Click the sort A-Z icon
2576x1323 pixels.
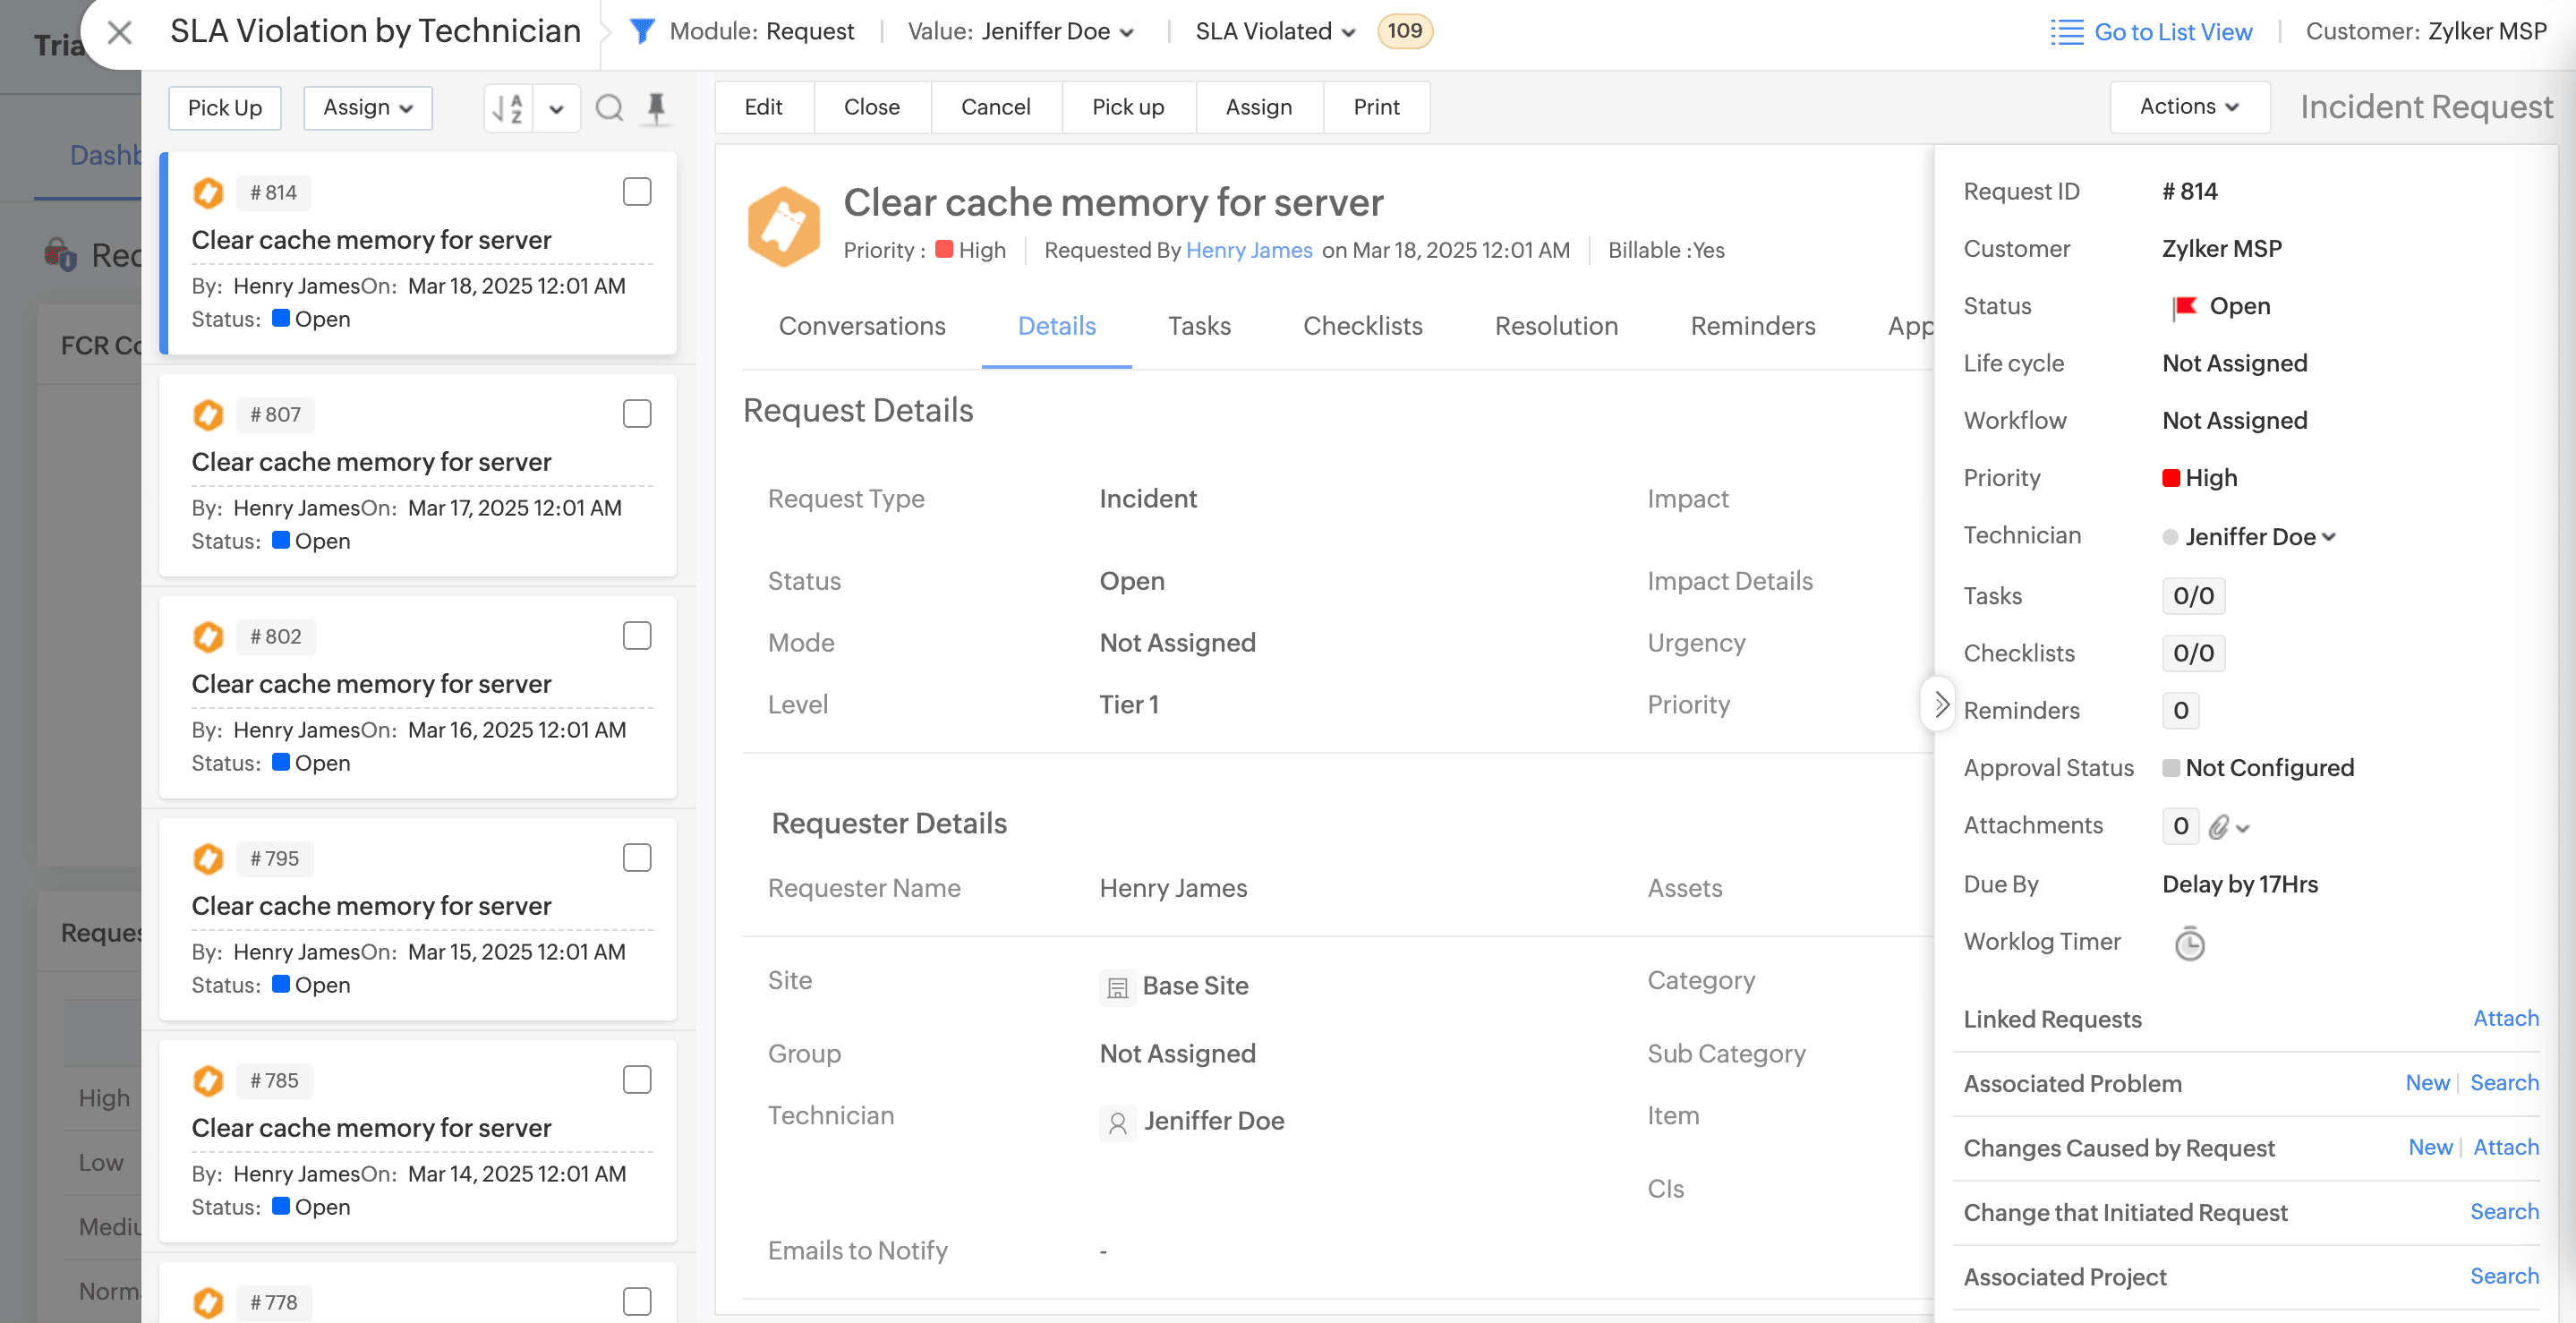(509, 108)
